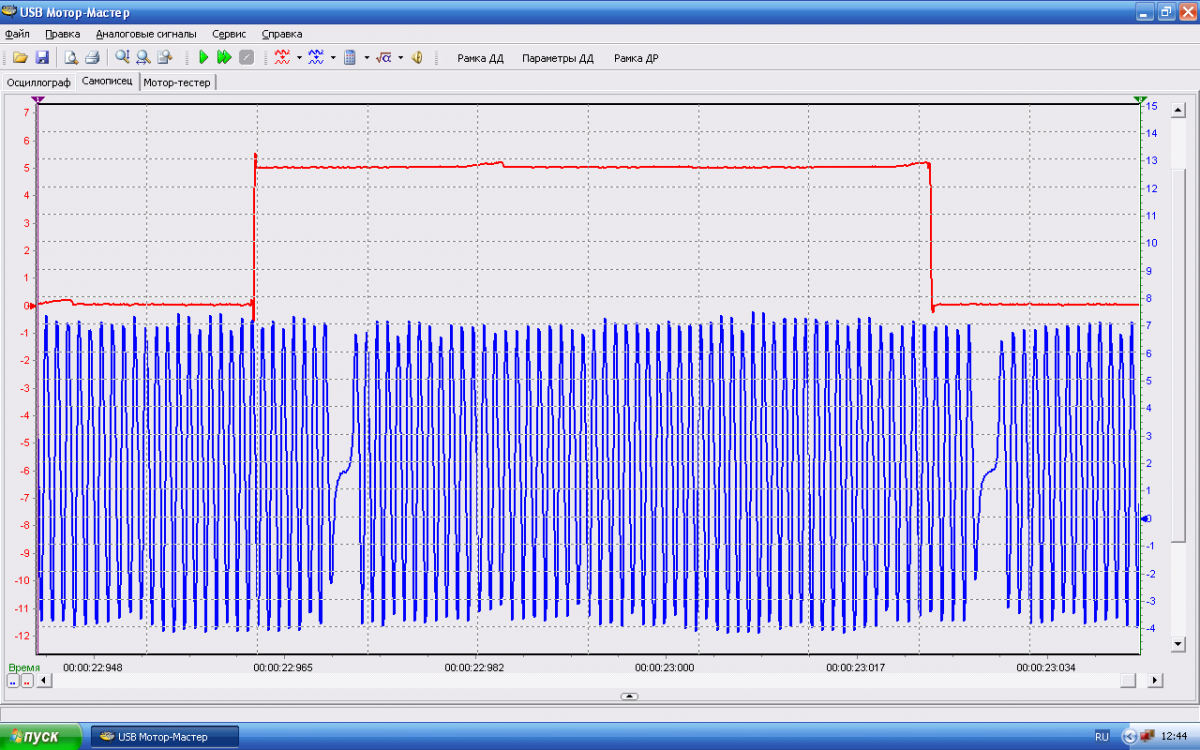The image size is (1200, 750).
Task: Open the dropdown beside the square root icon
Action: tap(400, 58)
